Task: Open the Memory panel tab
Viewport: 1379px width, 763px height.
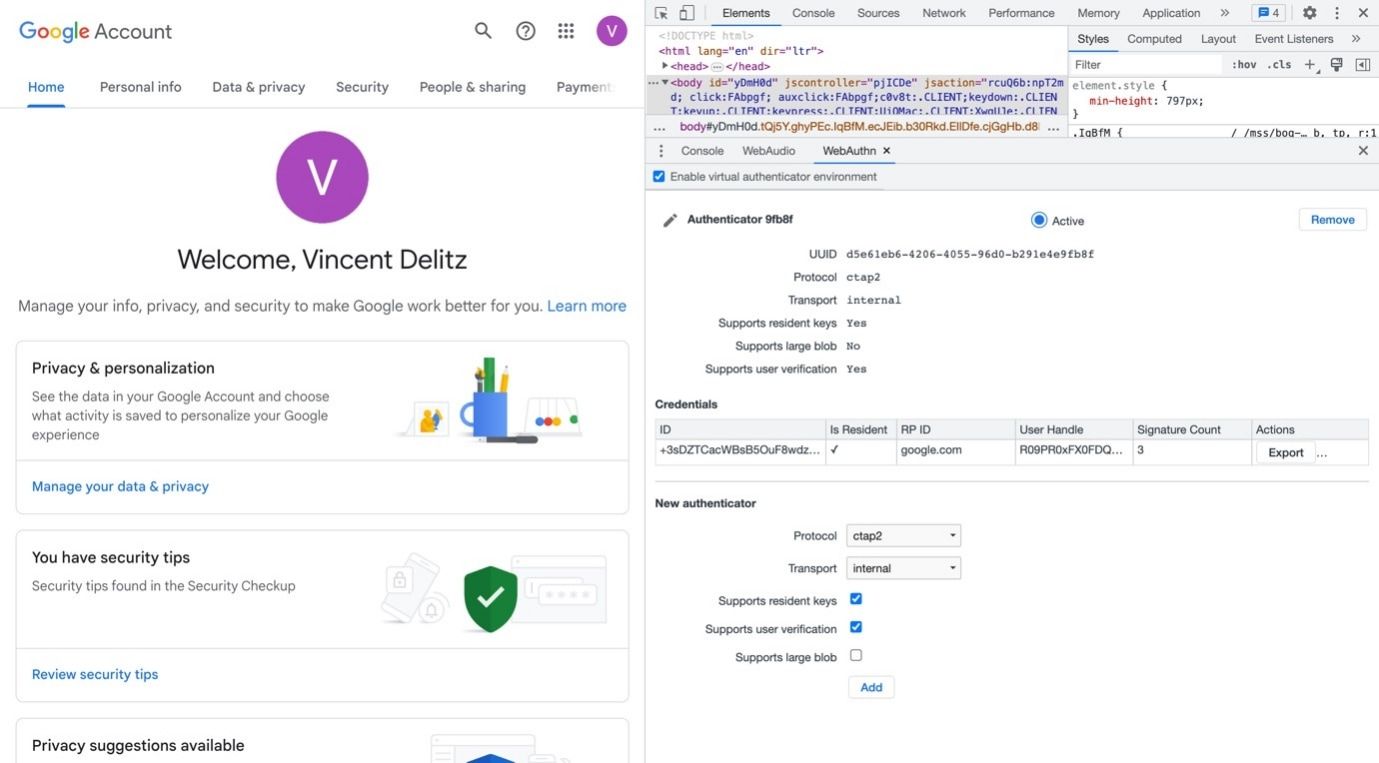Action: point(1098,13)
